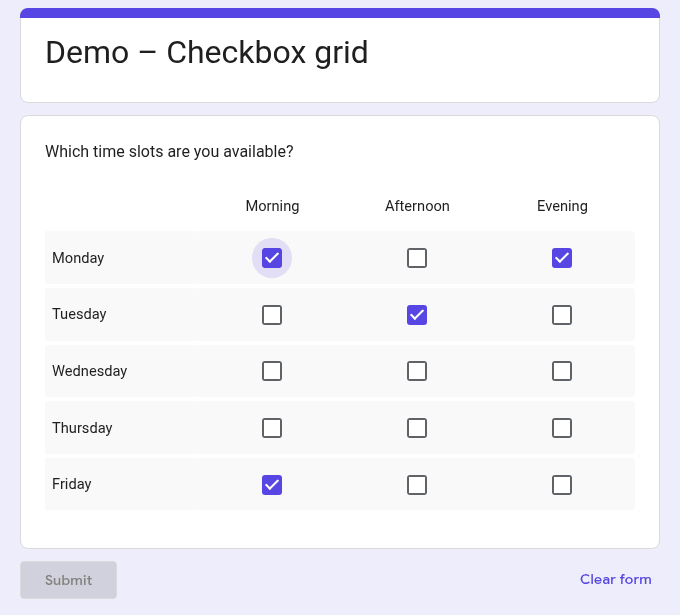
Task: Click the Thursday row label
Action: click(x=82, y=428)
